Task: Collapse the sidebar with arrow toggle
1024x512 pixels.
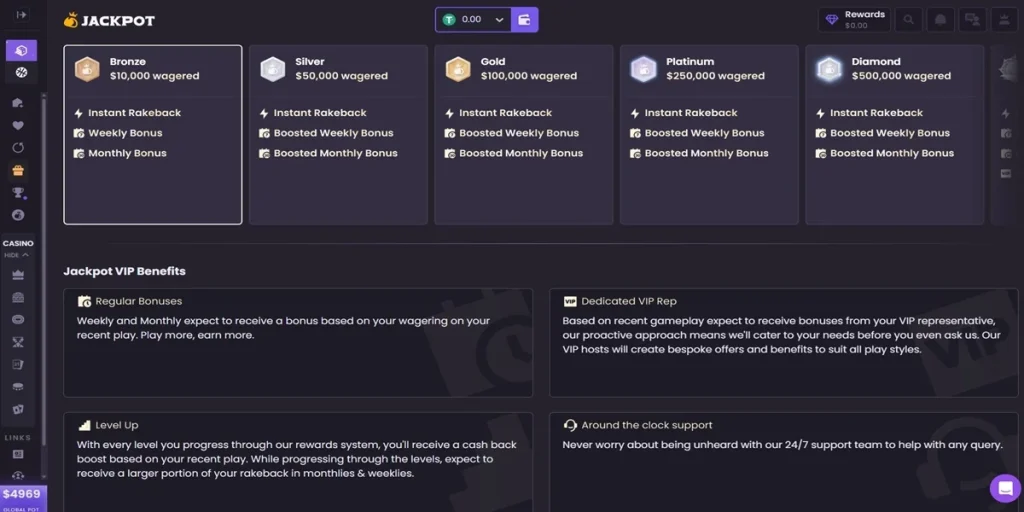Action: 21,15
